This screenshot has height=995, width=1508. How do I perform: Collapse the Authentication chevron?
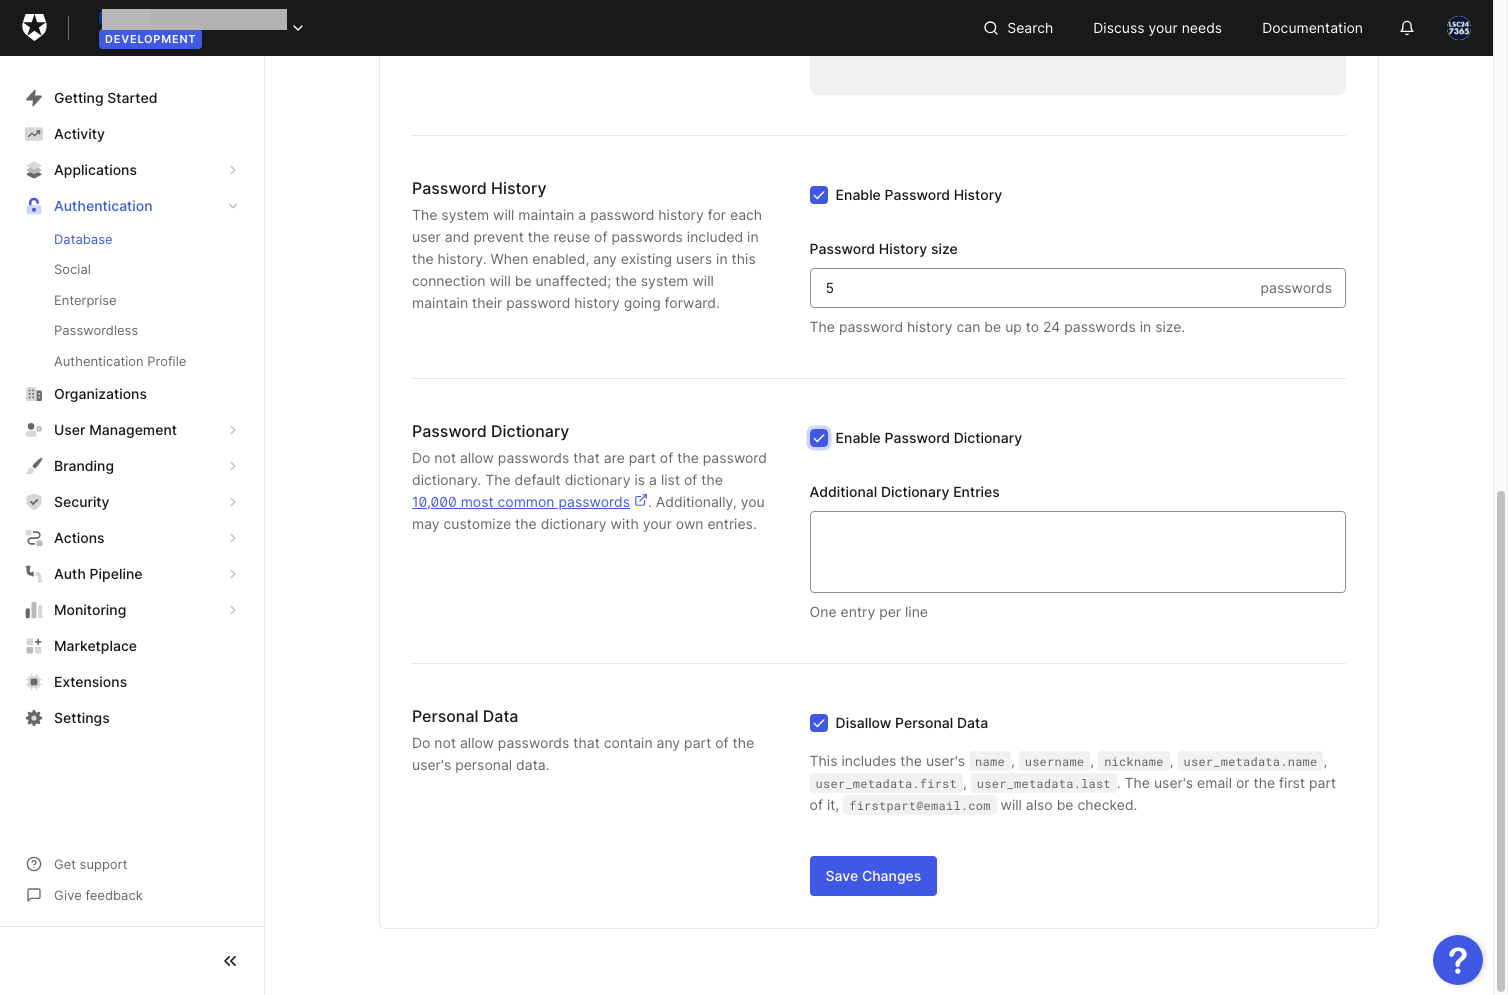(233, 206)
